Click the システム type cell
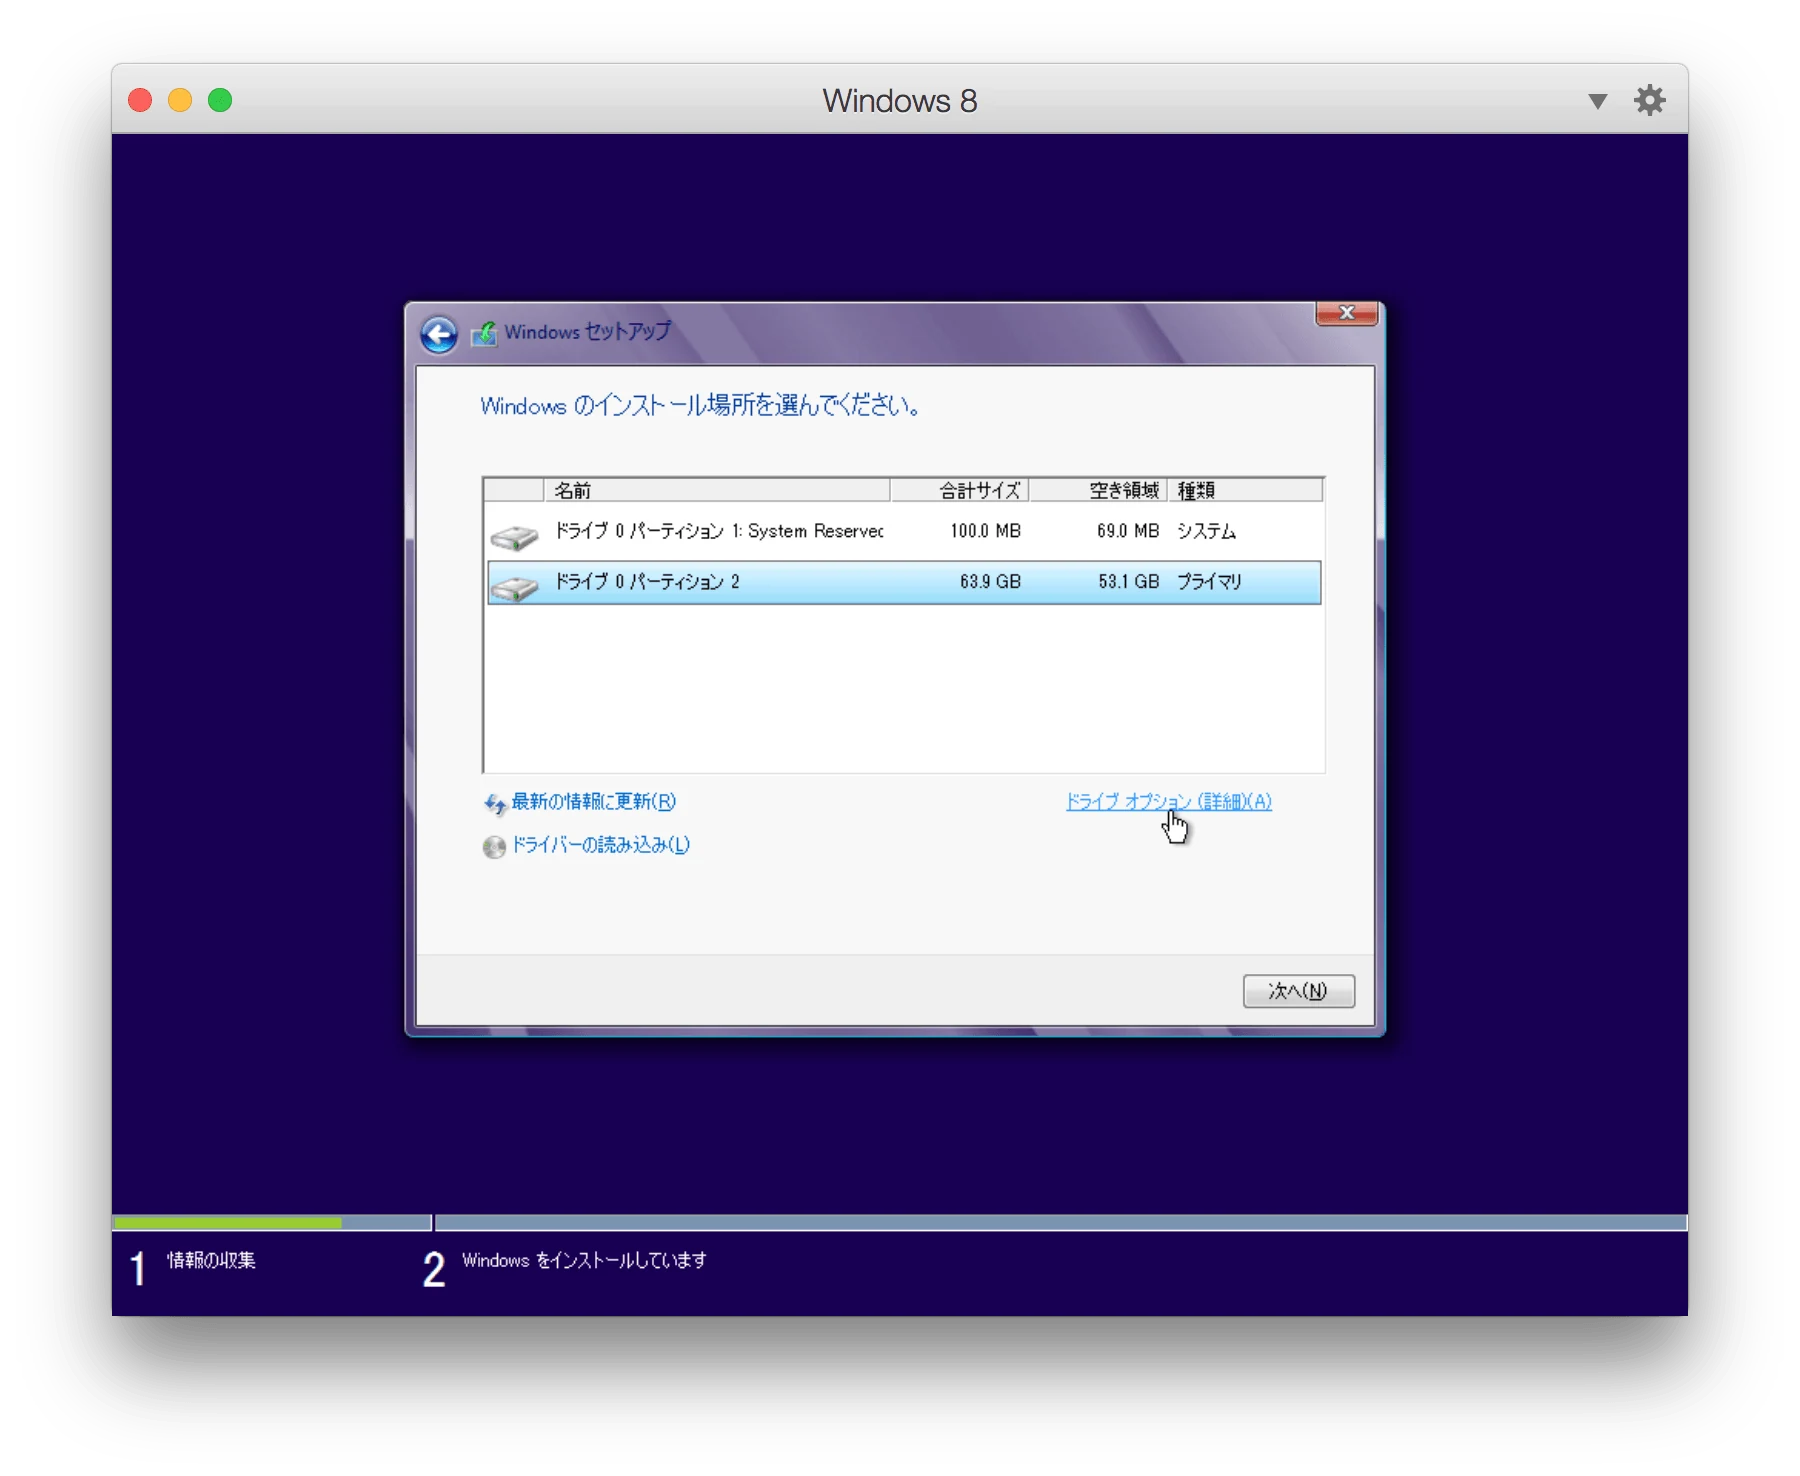Screen dimensions: 1800x1476 tap(1206, 531)
